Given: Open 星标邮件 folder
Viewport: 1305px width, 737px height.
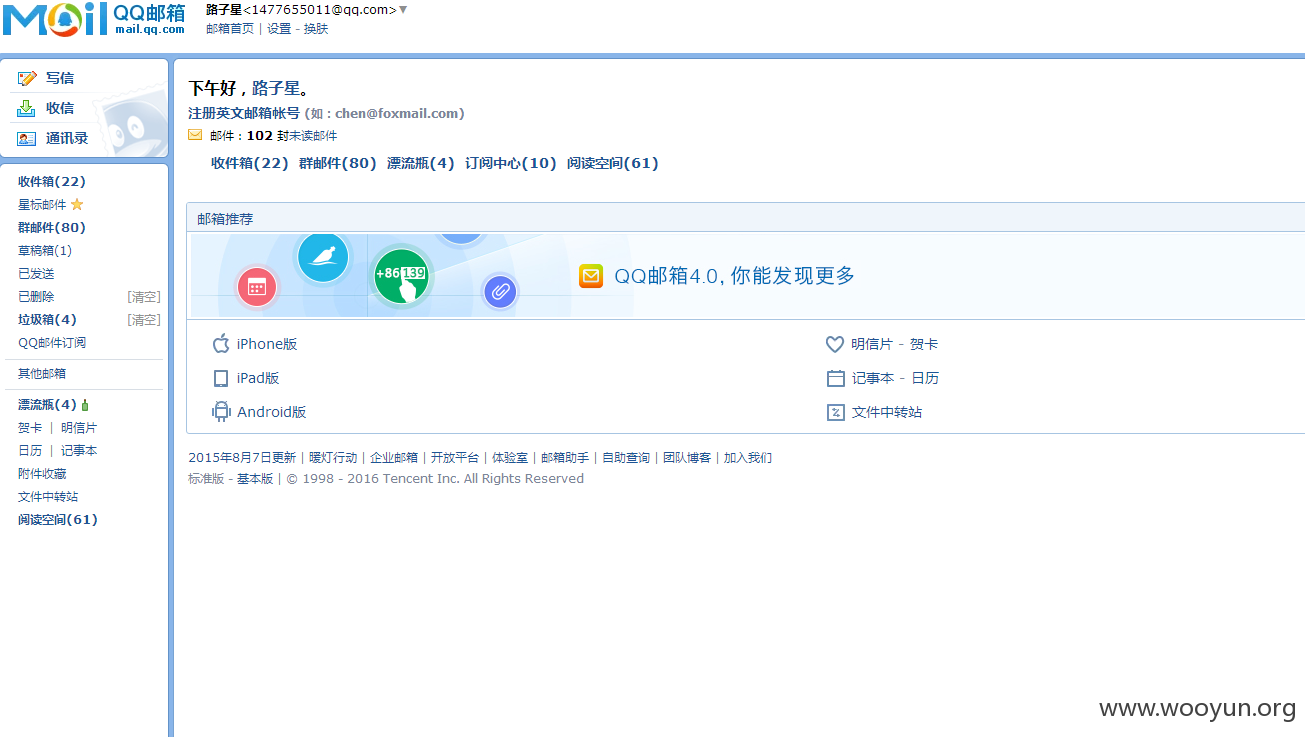Looking at the screenshot, I should pos(42,205).
